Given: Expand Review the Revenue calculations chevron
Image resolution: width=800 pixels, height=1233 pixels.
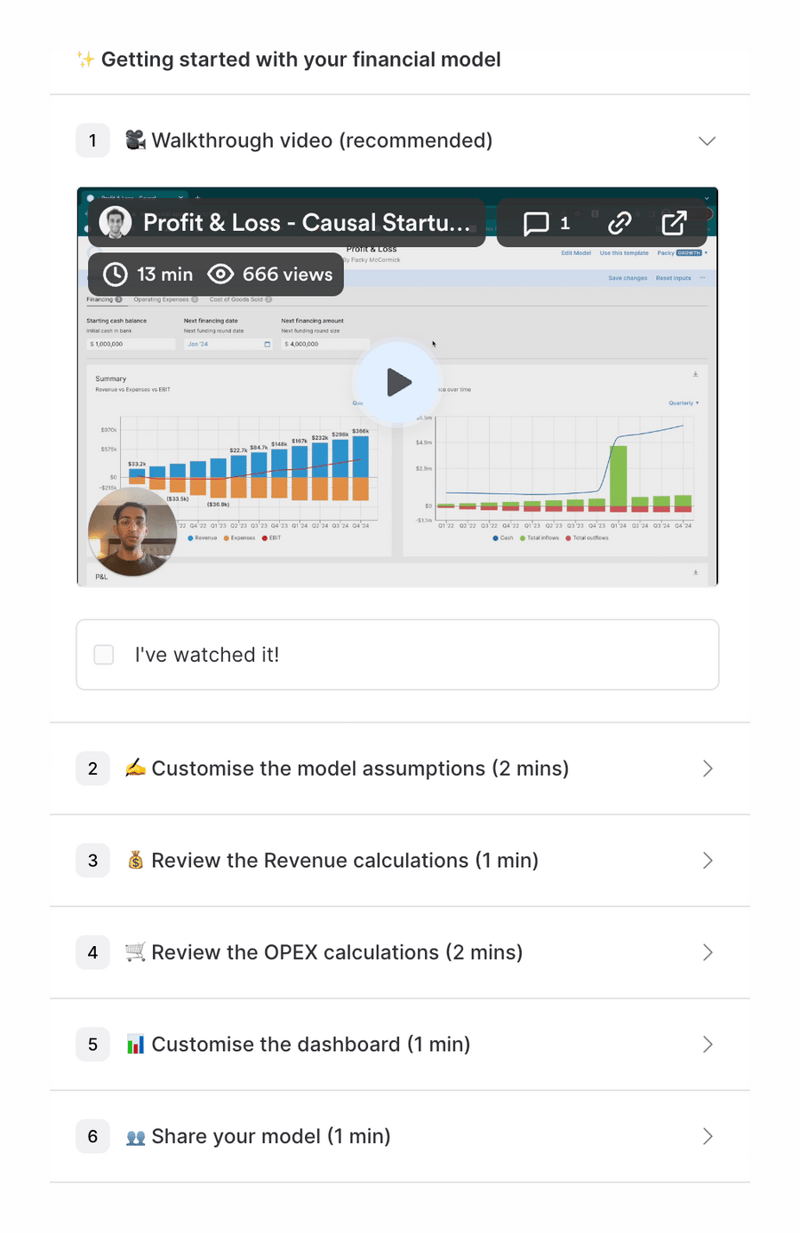Looking at the screenshot, I should pyautogui.click(x=707, y=861).
